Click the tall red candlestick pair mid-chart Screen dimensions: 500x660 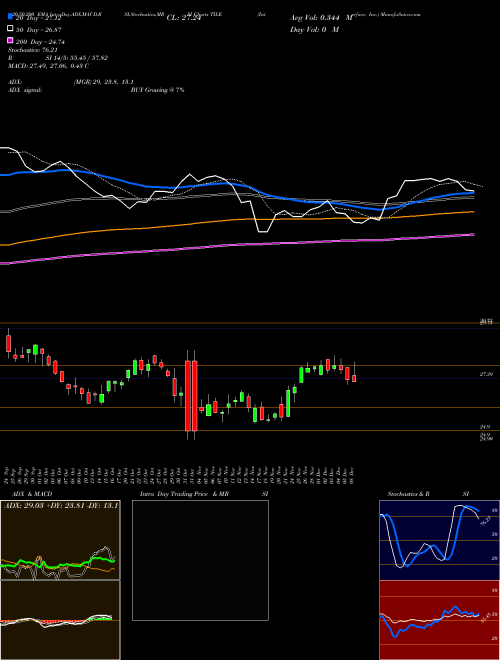pyautogui.click(x=191, y=396)
